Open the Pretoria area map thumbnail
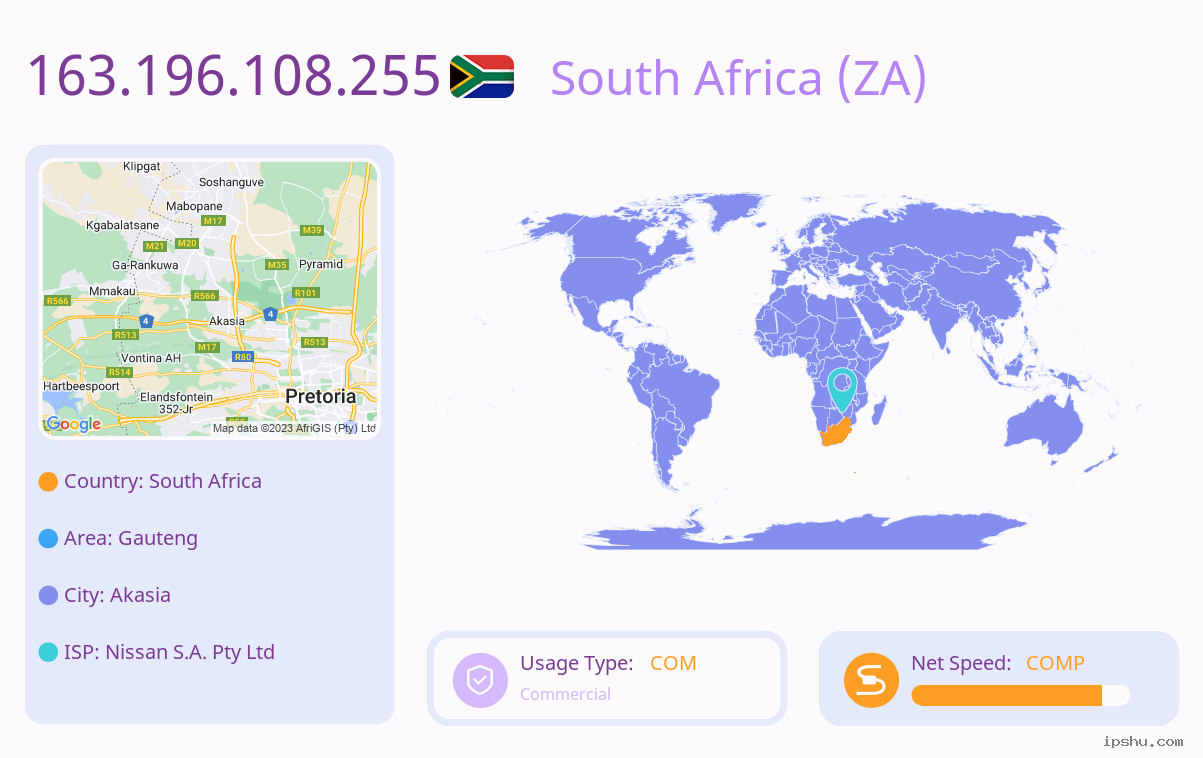The image size is (1203, 758). (x=210, y=299)
